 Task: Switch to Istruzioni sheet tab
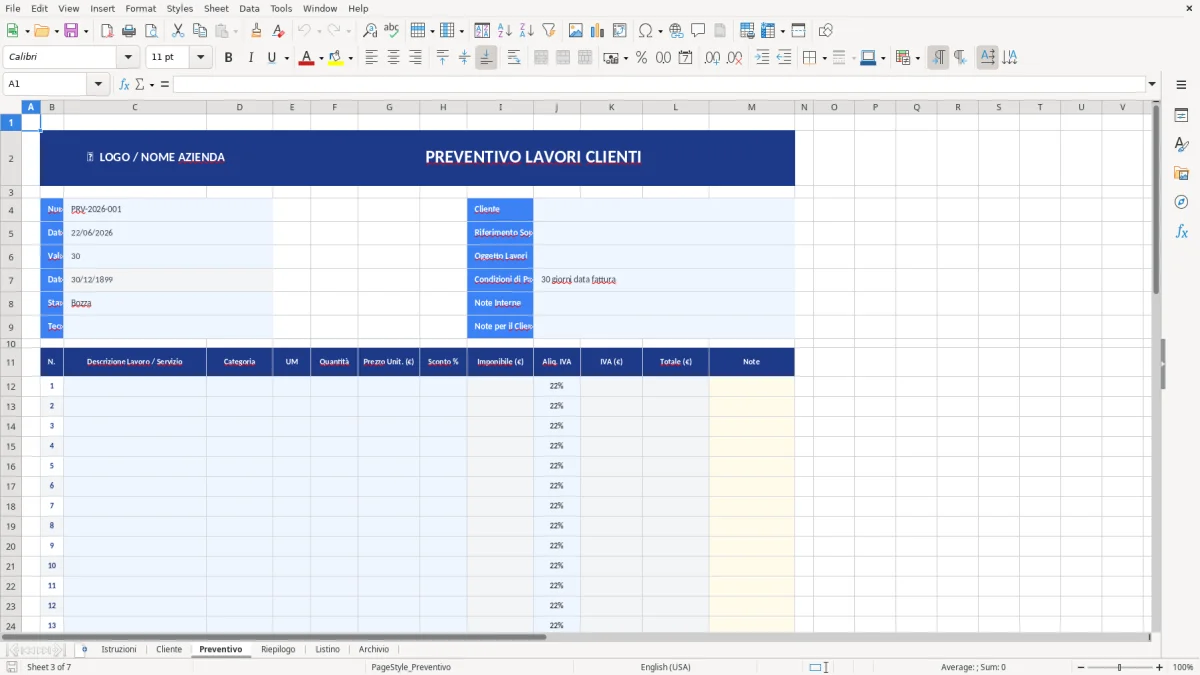[118, 649]
